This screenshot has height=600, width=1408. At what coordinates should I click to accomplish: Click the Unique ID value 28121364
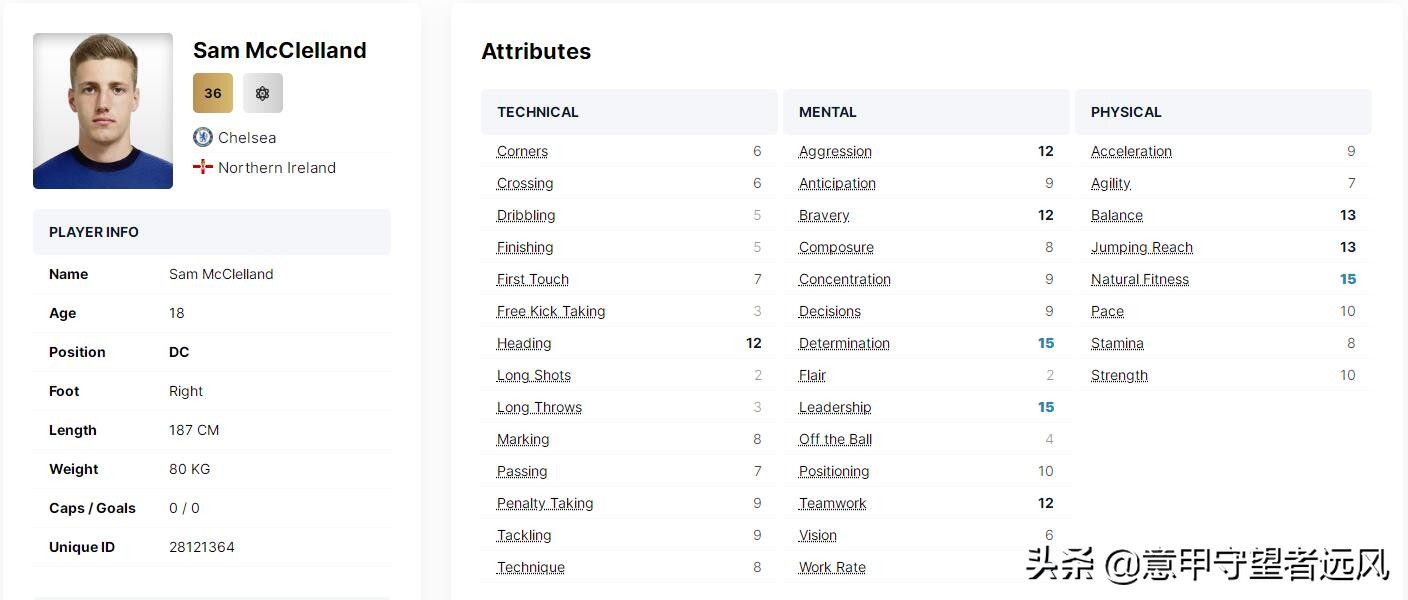pyautogui.click(x=202, y=547)
